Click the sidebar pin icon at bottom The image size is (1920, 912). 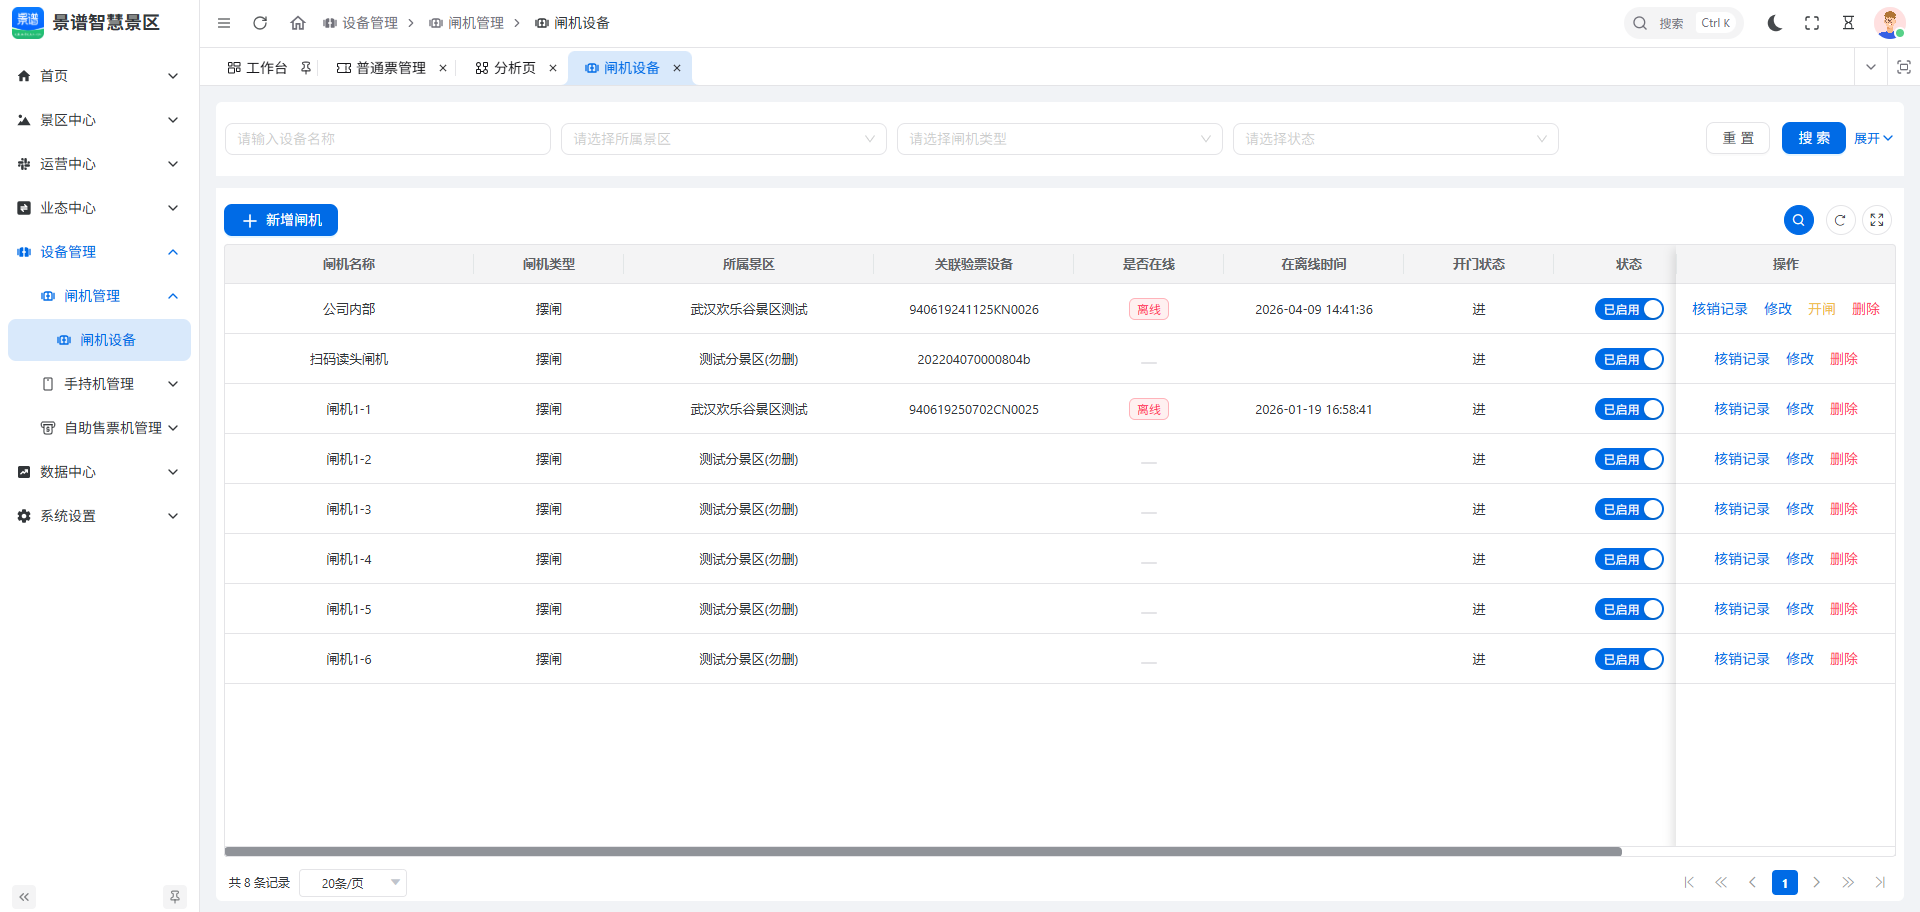(x=175, y=897)
